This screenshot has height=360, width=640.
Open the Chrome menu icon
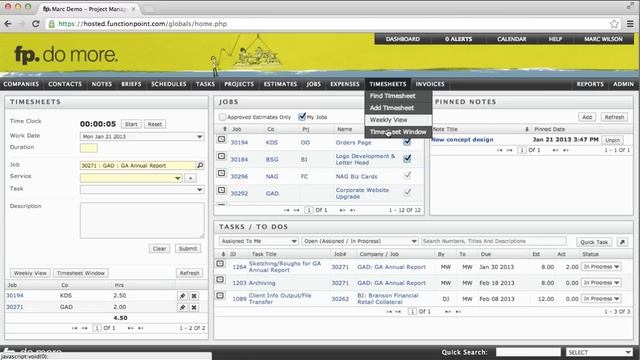click(630, 24)
